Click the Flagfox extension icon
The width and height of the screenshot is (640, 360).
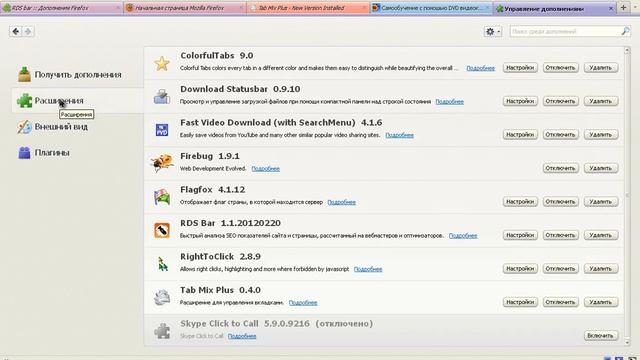[162, 197]
